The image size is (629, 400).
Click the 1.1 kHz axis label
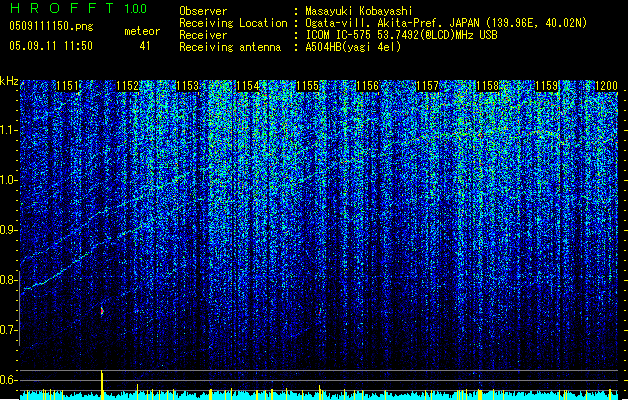(9, 130)
